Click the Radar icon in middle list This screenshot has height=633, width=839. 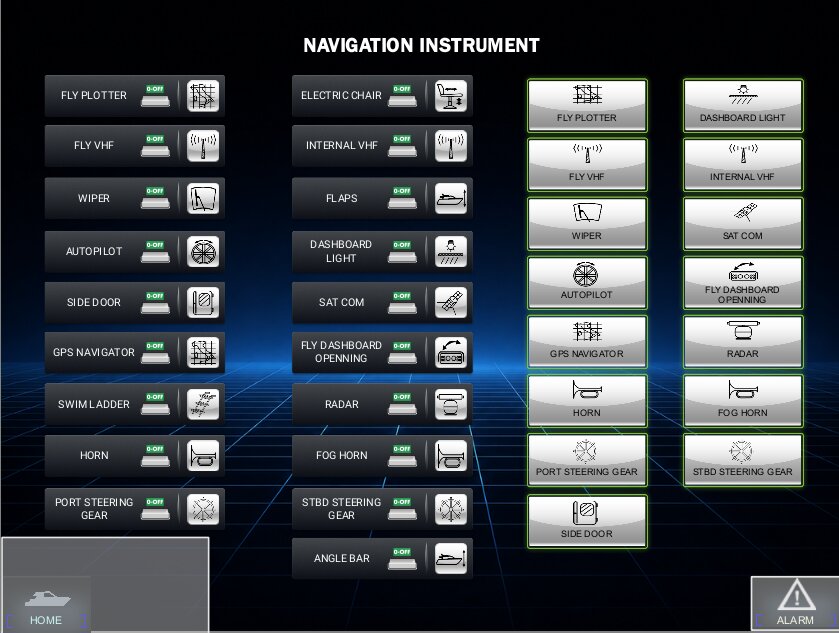point(451,404)
